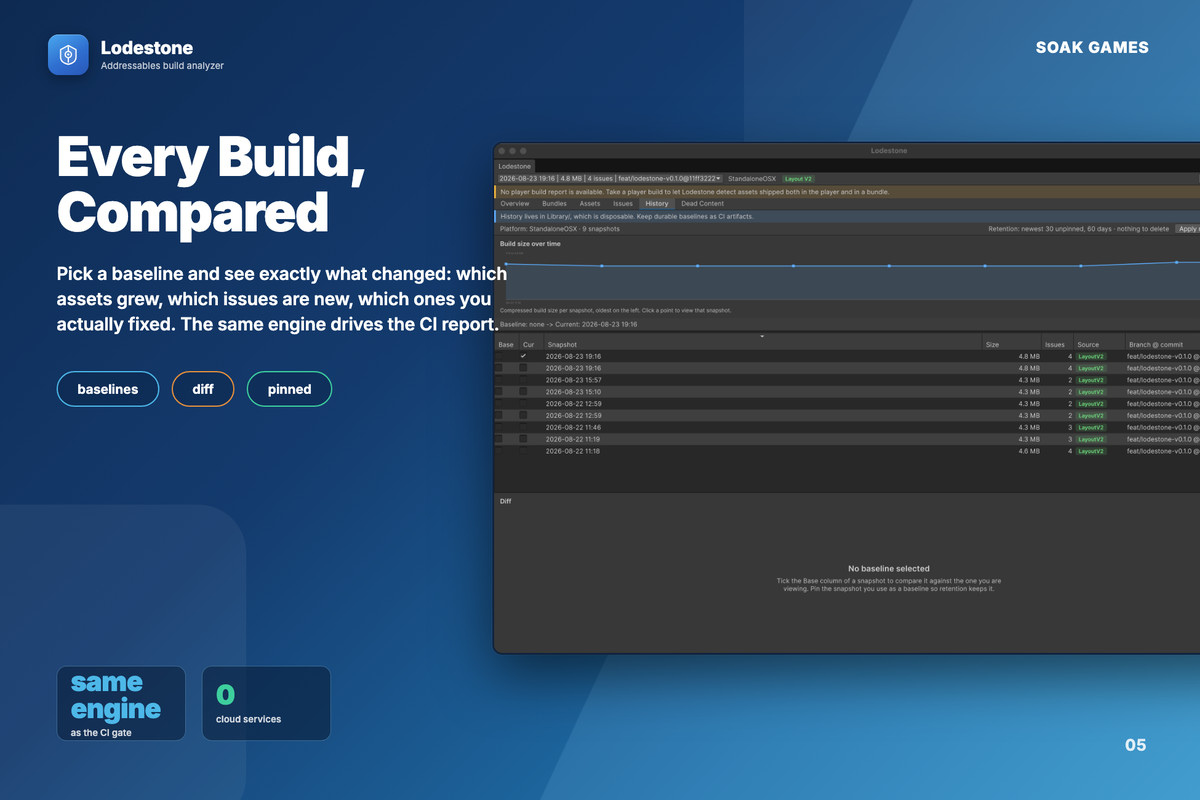Click LayoutV2 badge in the 11:18 row
The image size is (1200, 800).
(1091, 451)
